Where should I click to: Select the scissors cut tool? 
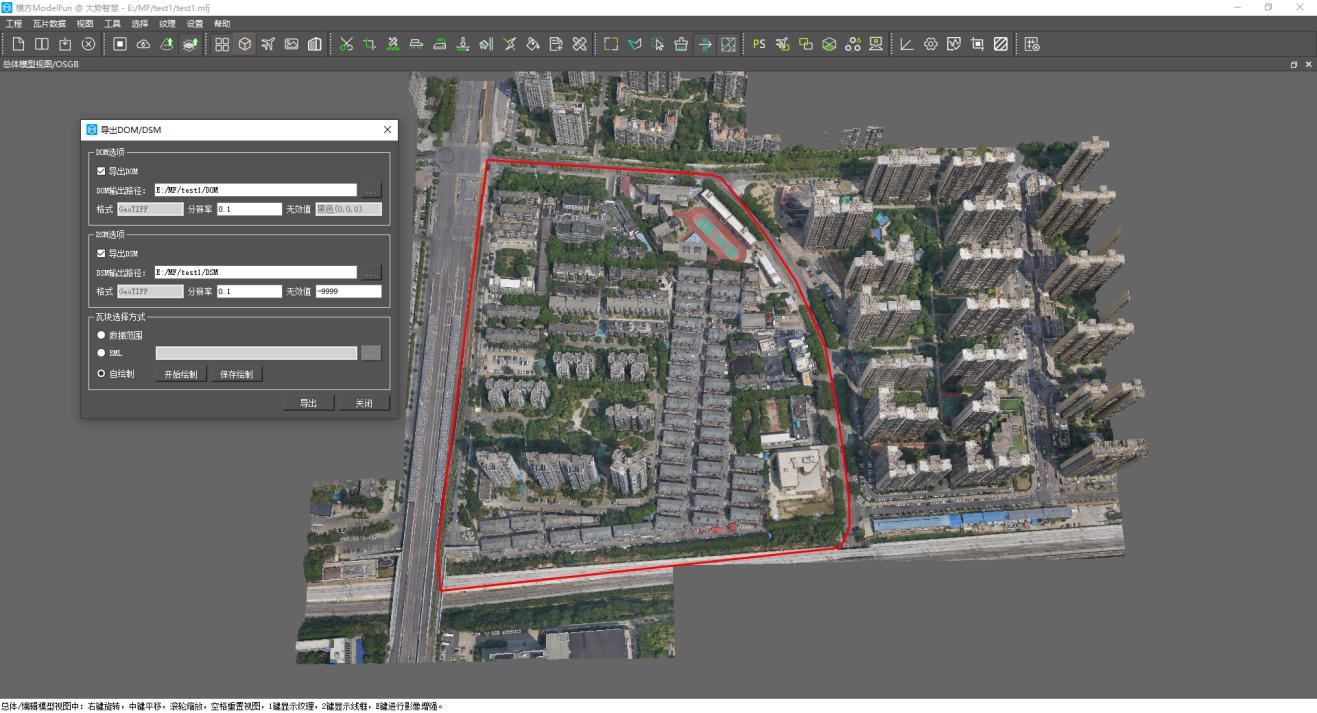pyautogui.click(x=346, y=44)
